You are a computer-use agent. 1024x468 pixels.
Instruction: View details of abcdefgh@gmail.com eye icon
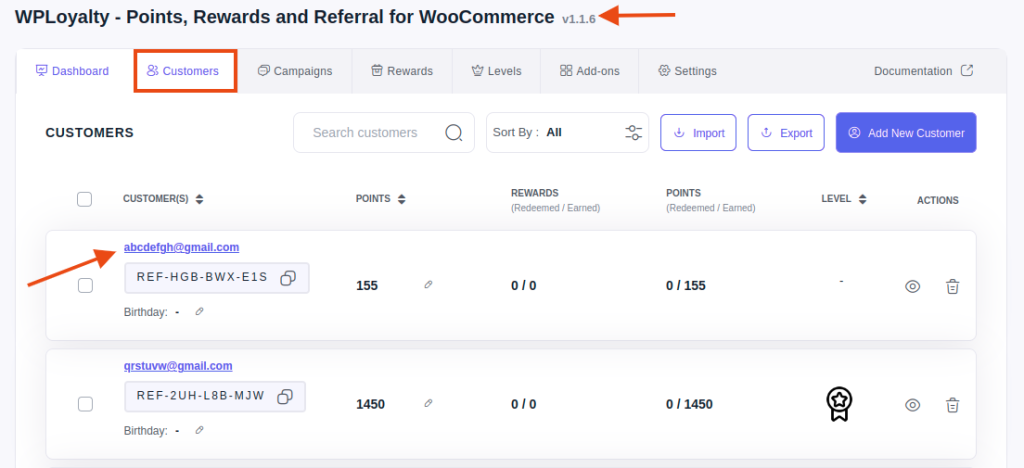coord(912,286)
